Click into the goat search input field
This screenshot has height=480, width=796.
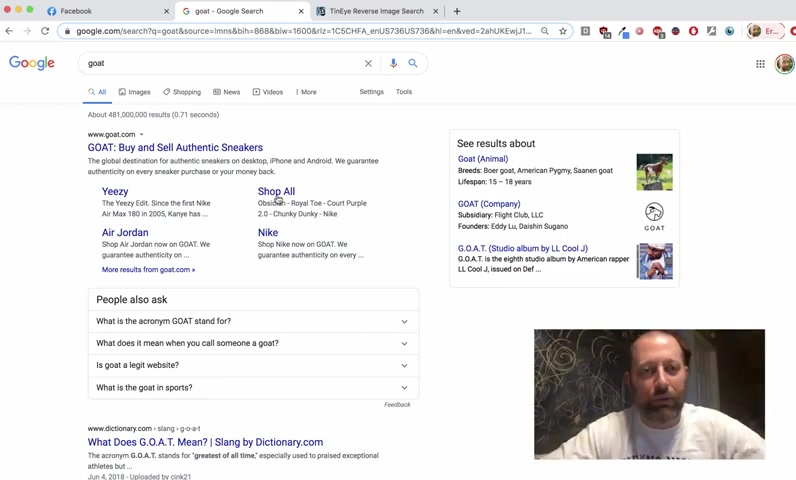pos(221,63)
